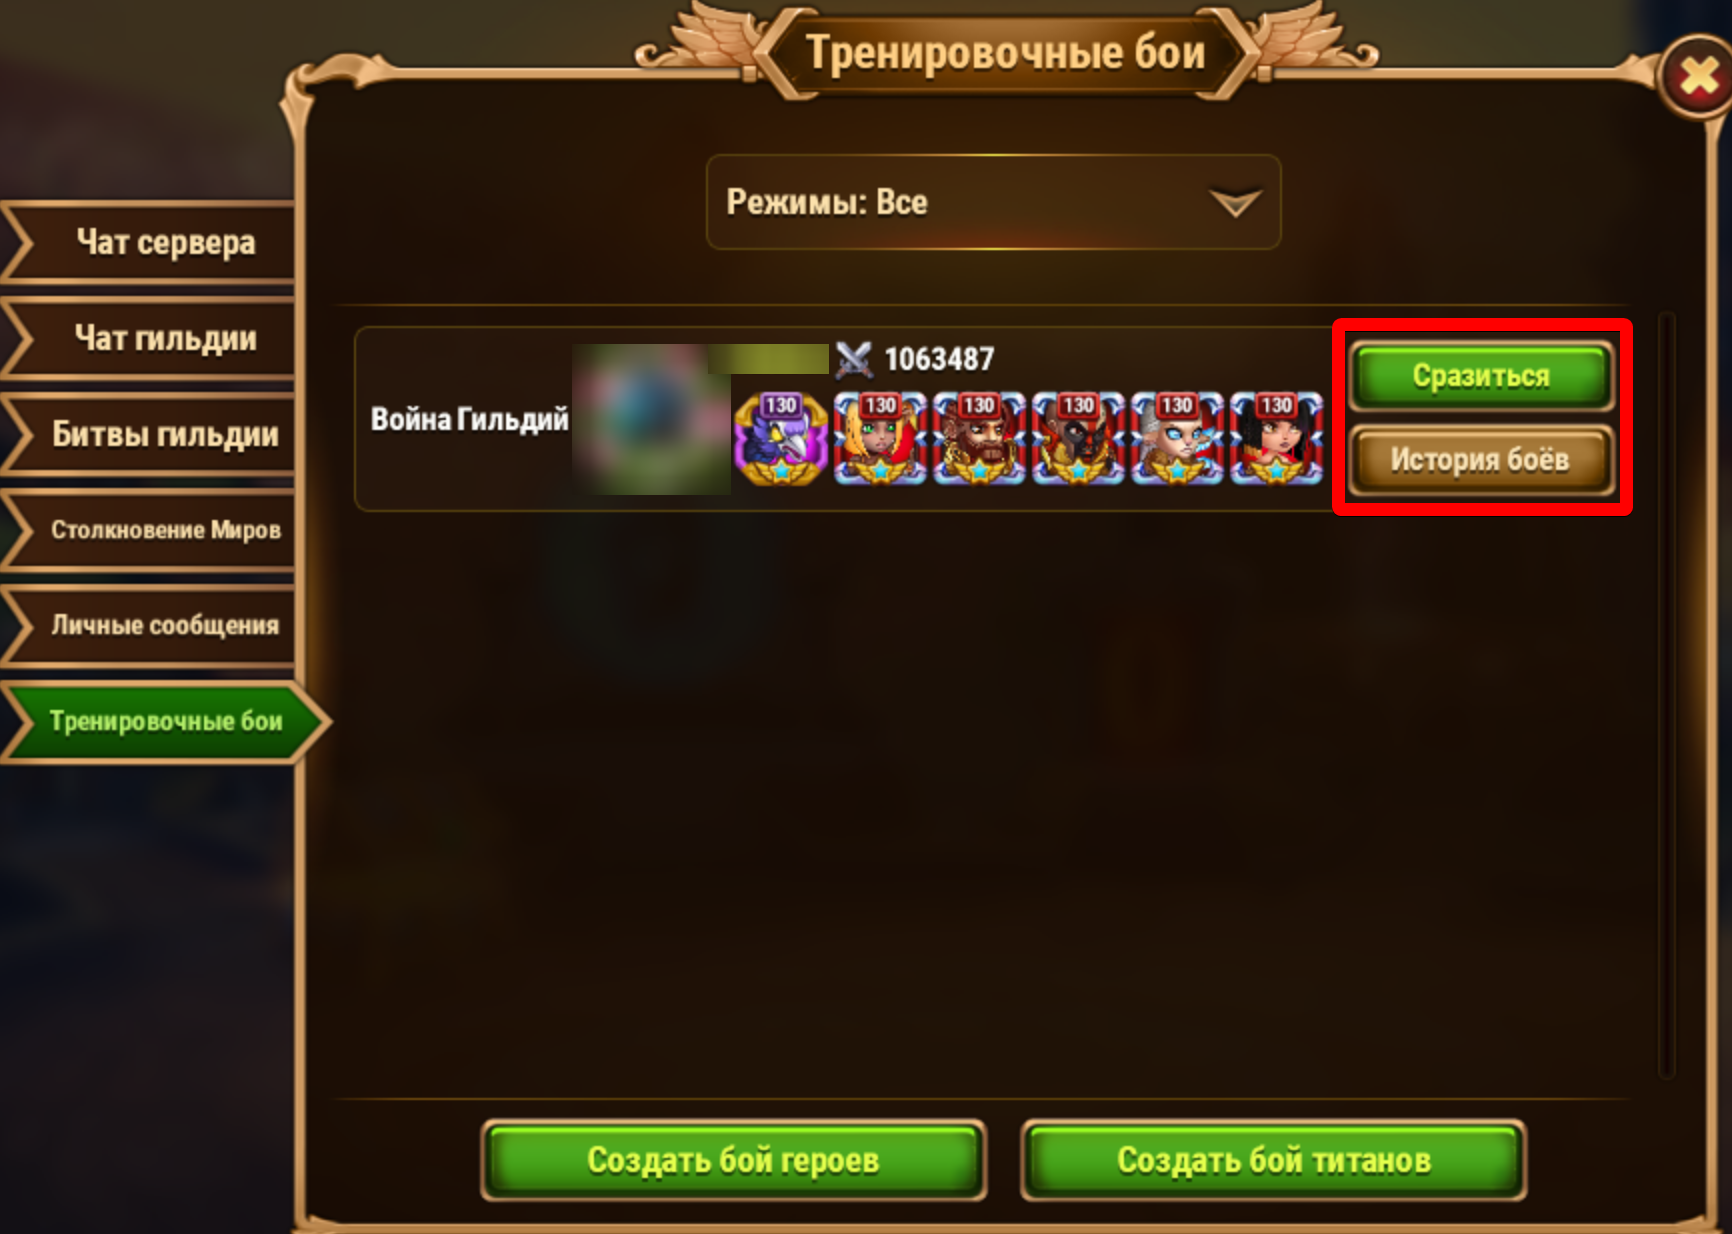Click Создать бой героев button
This screenshot has width=1732, height=1234.
pos(733,1160)
